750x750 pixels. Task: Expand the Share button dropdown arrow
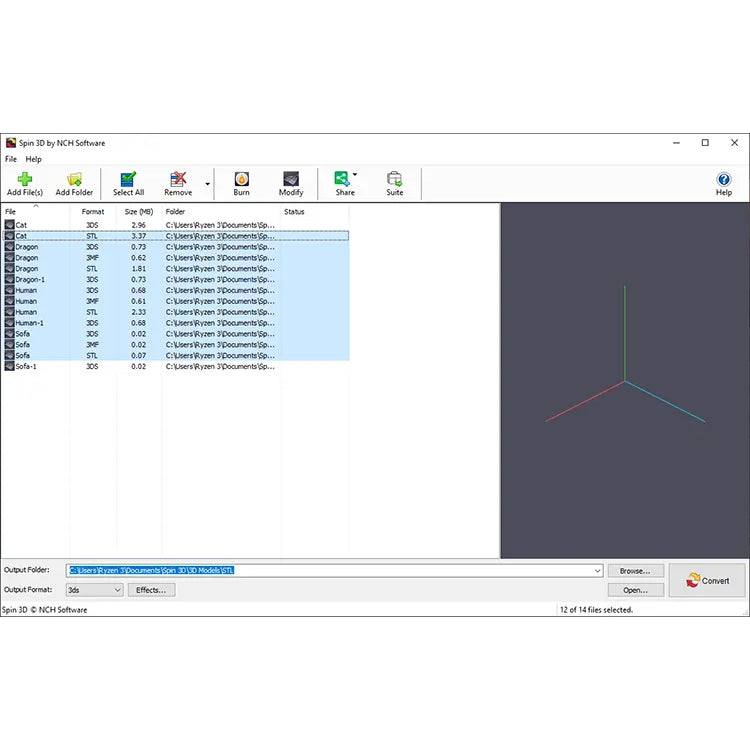tap(355, 175)
